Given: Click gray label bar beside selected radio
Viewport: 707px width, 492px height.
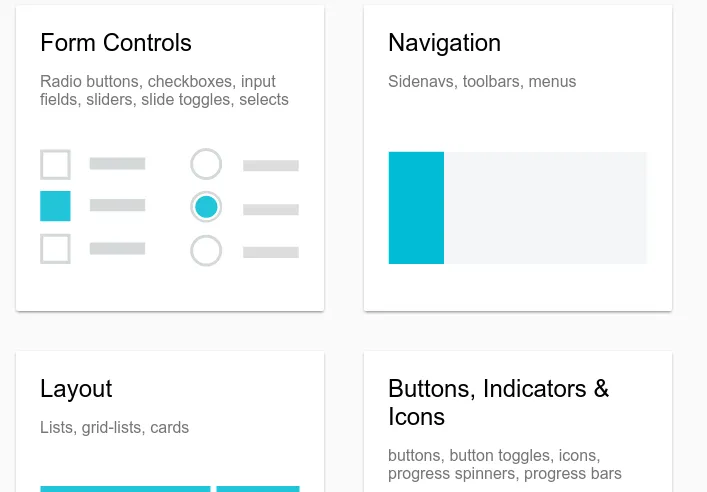Looking at the screenshot, I should click(x=271, y=209).
